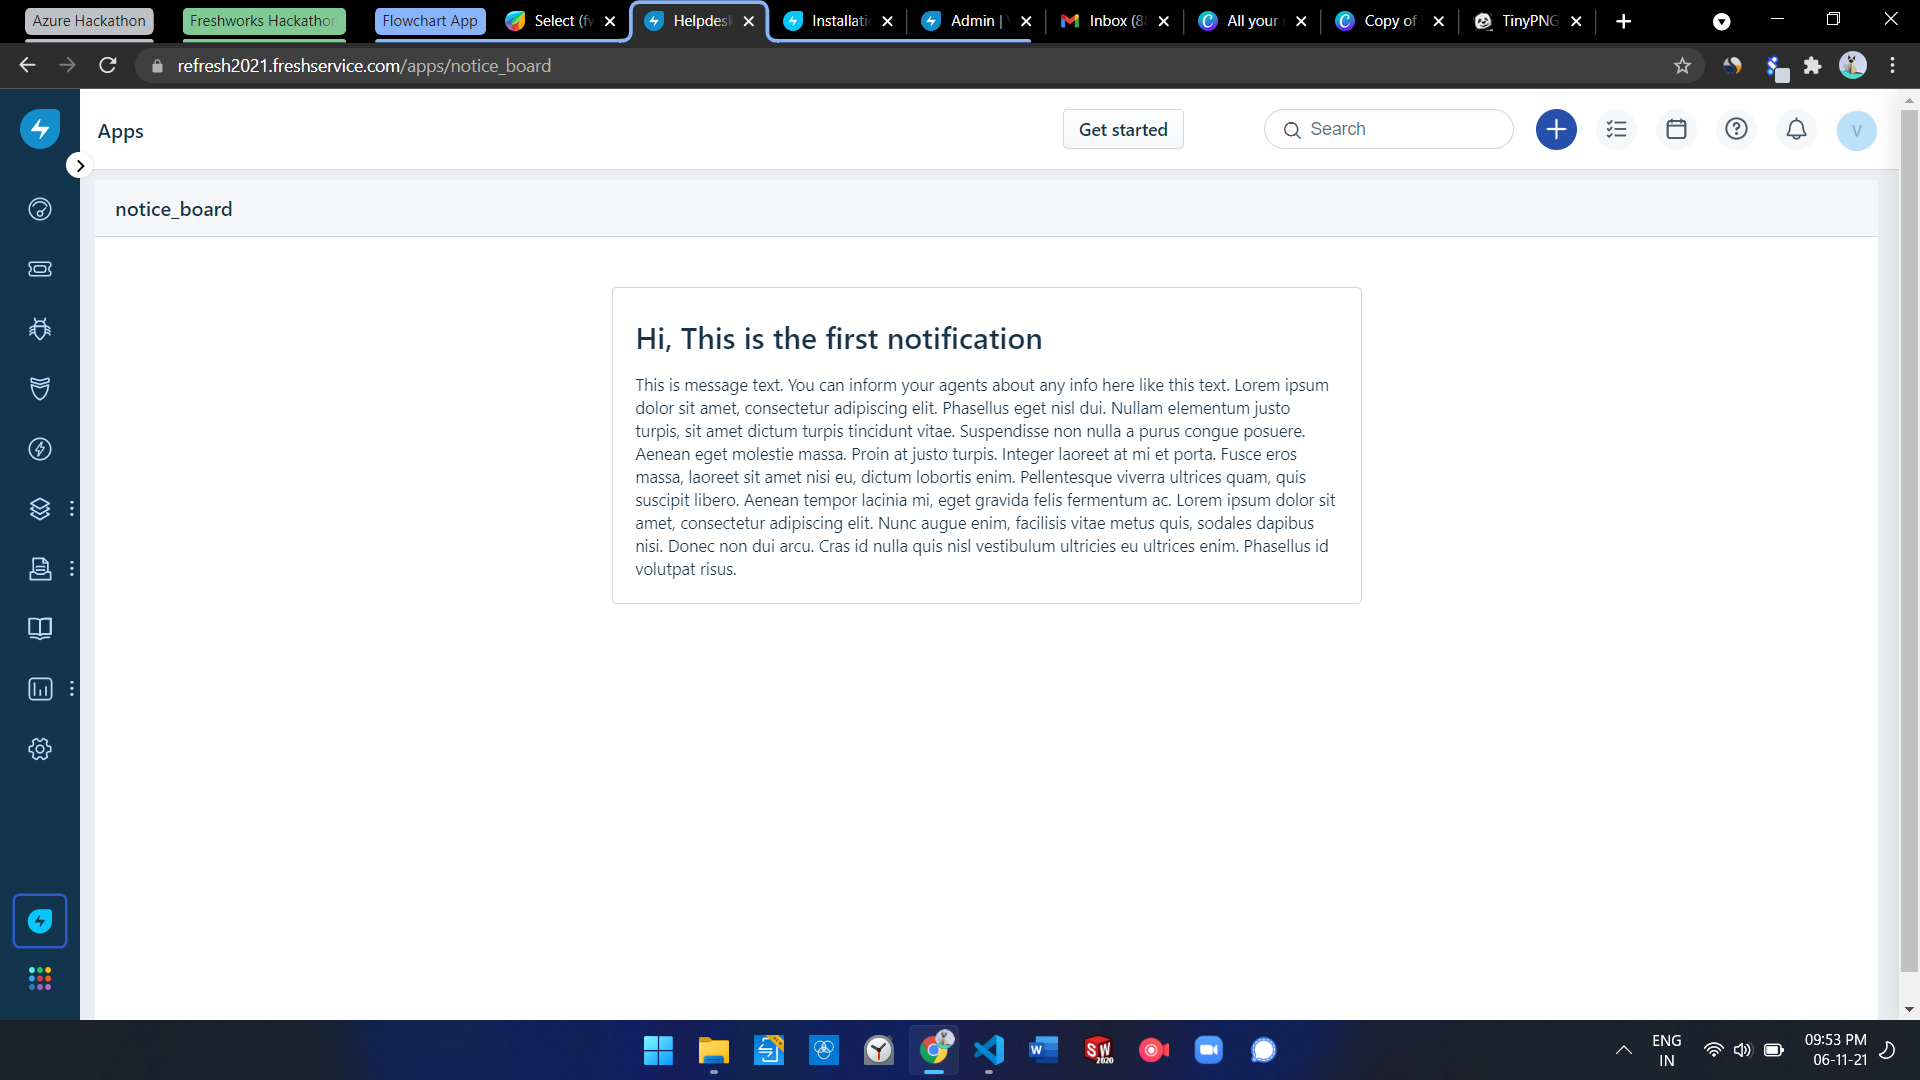The height and width of the screenshot is (1080, 1920).
Task: Open the user avatar V menu
Action: 1856,130
